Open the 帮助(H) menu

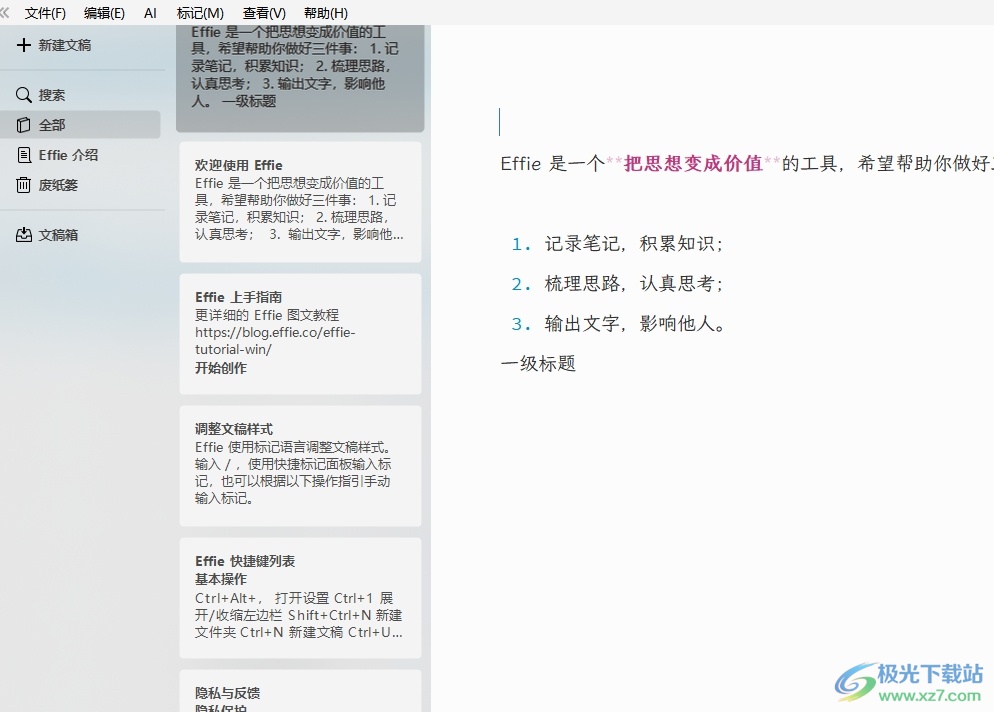pos(326,13)
